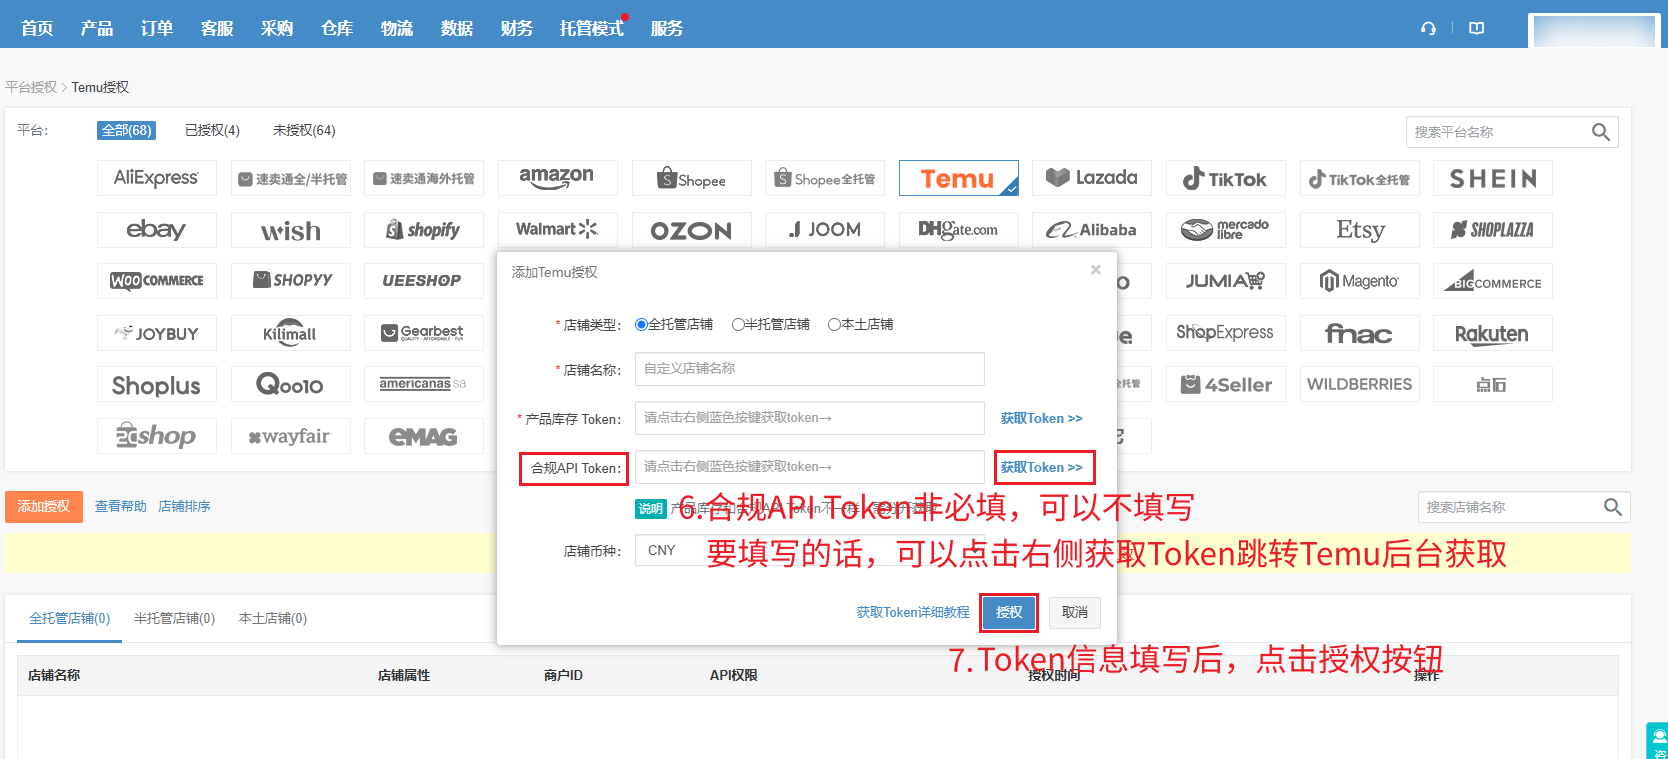The image size is (1668, 759).
Task: Close the 添加Temu授权 dialog
Action: point(1096,270)
